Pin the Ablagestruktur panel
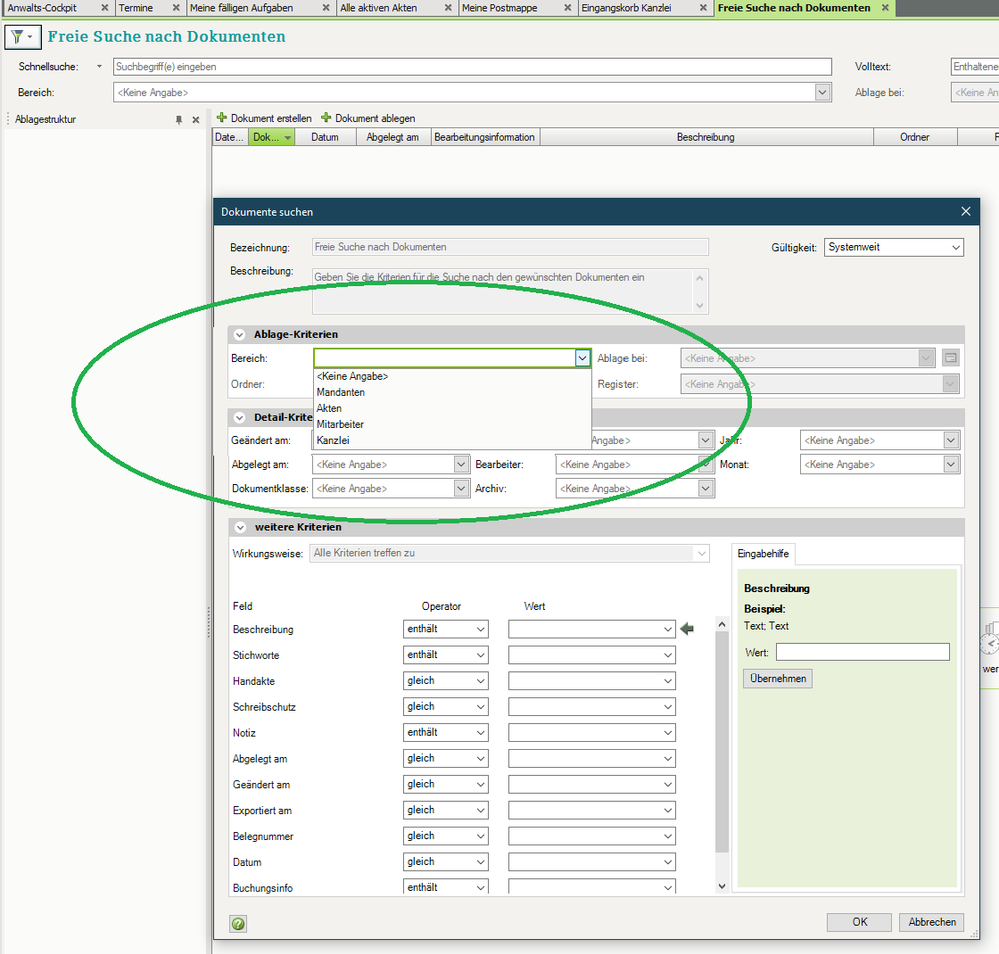This screenshot has width=999, height=954. pyautogui.click(x=179, y=120)
